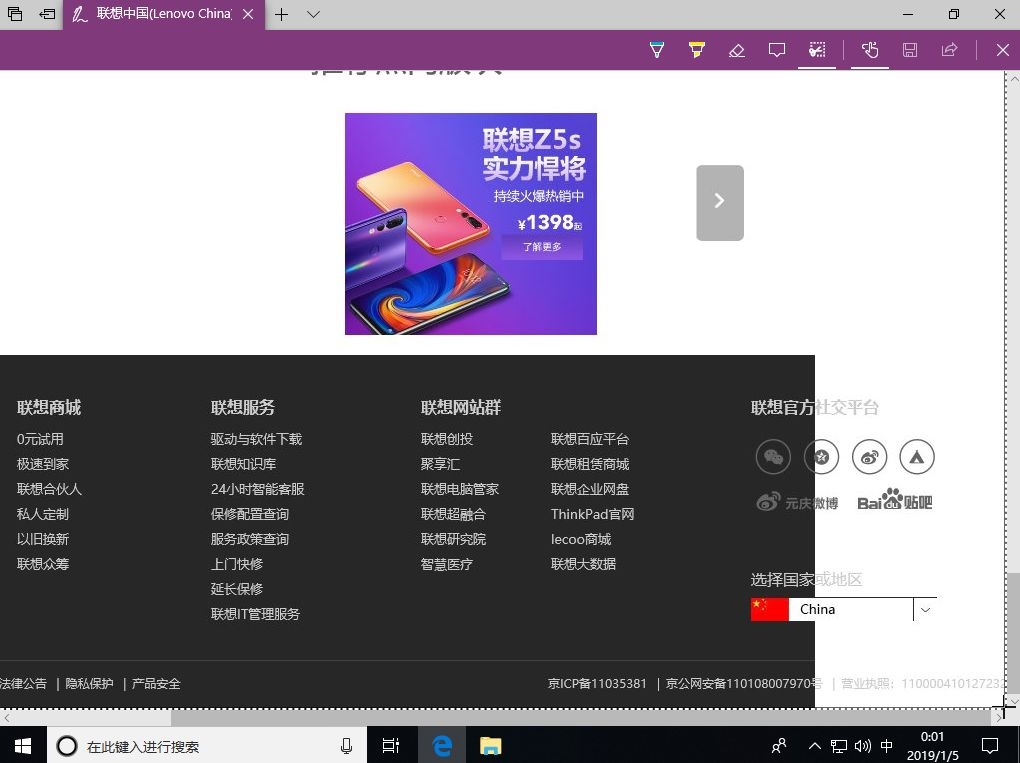Viewport: 1020px width, 763px height.
Task: Add a typed note comment
Action: 777,50
